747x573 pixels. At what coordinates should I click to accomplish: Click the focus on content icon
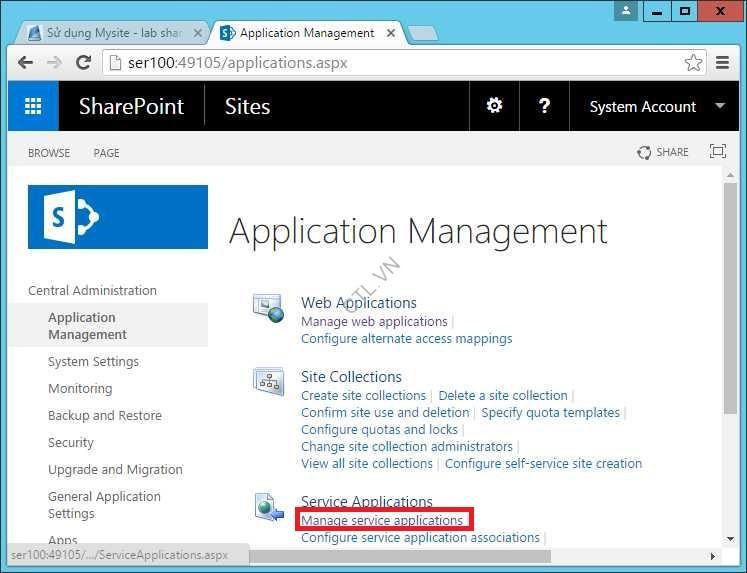pos(717,152)
